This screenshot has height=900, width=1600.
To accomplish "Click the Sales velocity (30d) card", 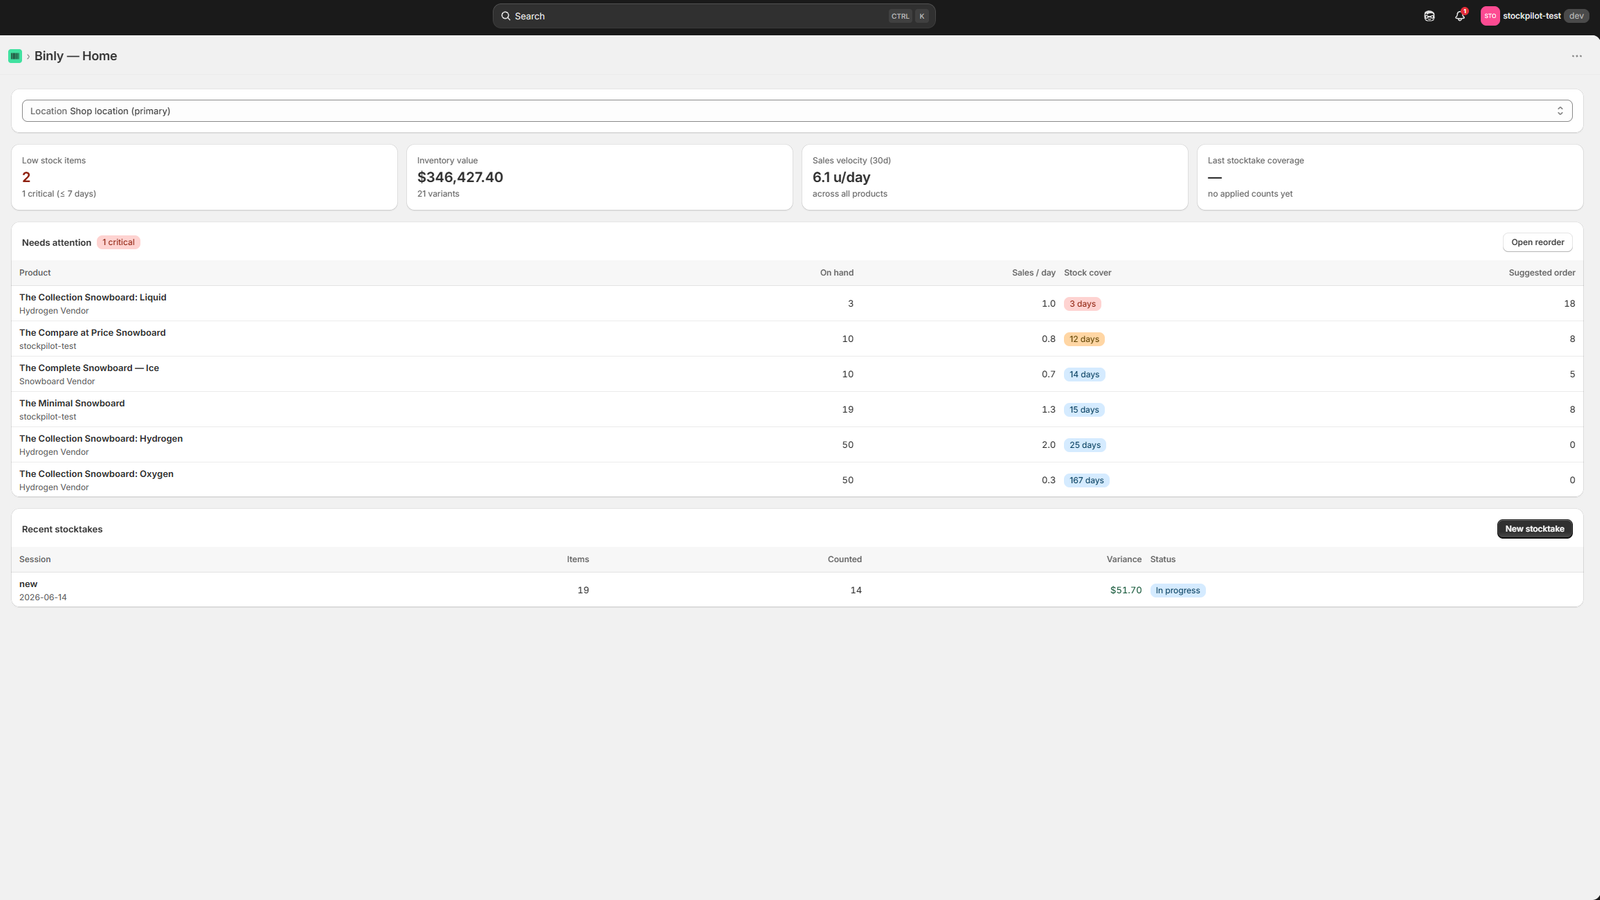I will (995, 177).
